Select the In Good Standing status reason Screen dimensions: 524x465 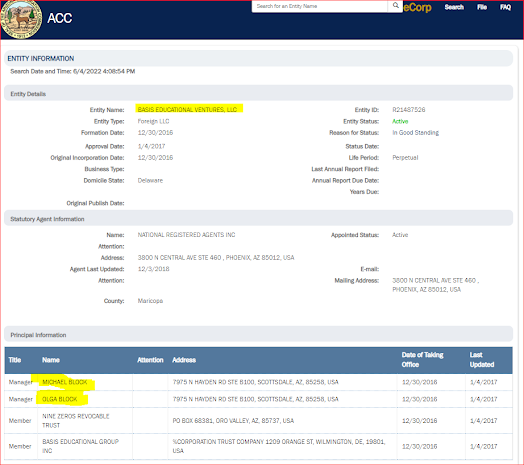pyautogui.click(x=415, y=133)
